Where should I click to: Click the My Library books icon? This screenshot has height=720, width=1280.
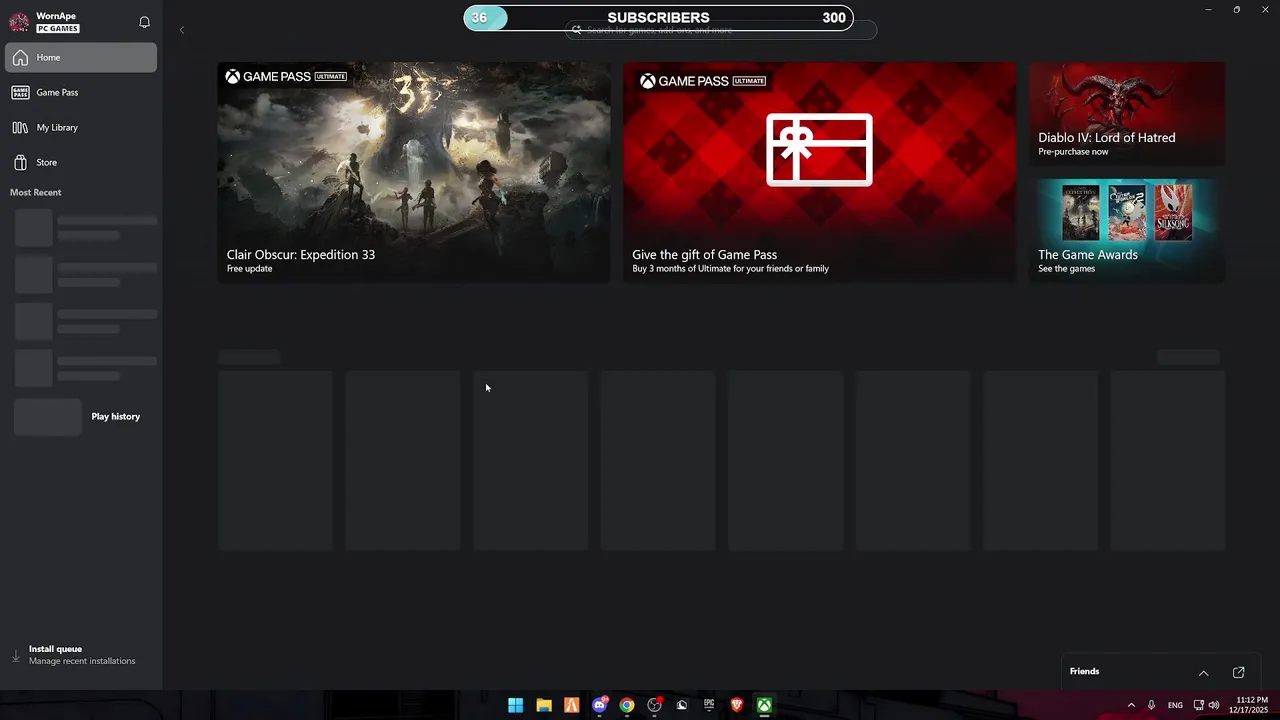point(20,127)
